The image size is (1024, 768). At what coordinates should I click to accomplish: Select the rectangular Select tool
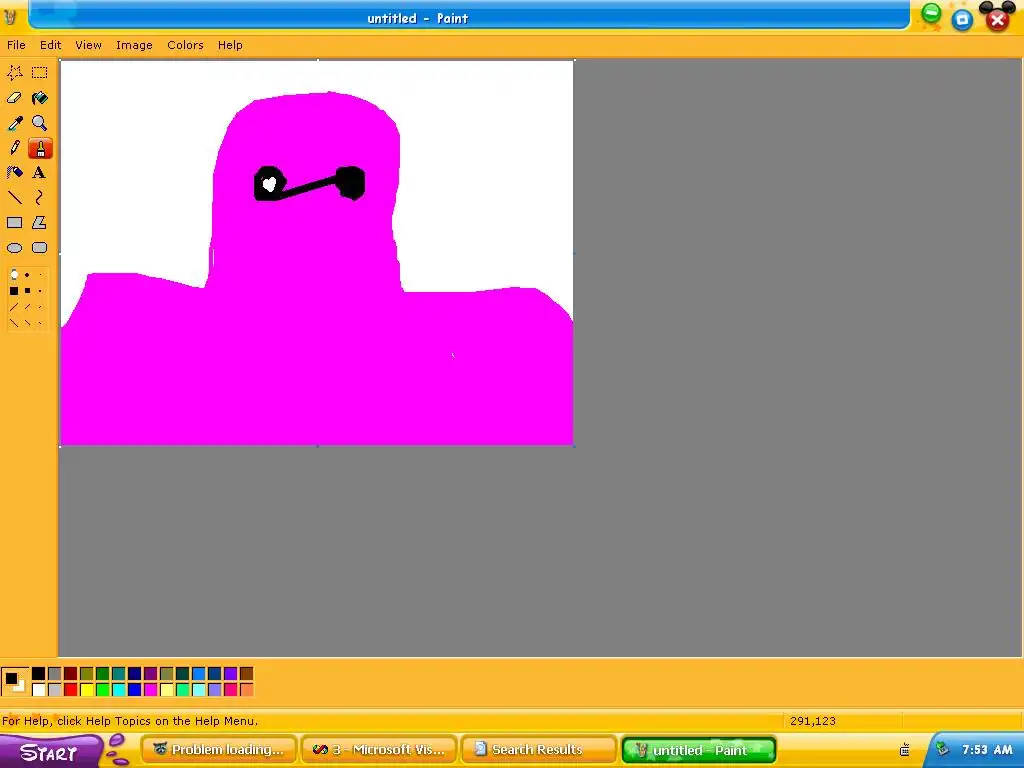pyautogui.click(x=40, y=72)
